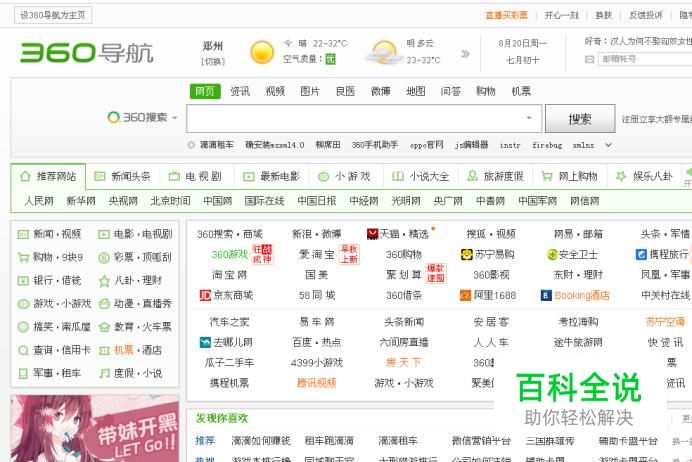Open the 4399小游戏 link

tap(316, 363)
